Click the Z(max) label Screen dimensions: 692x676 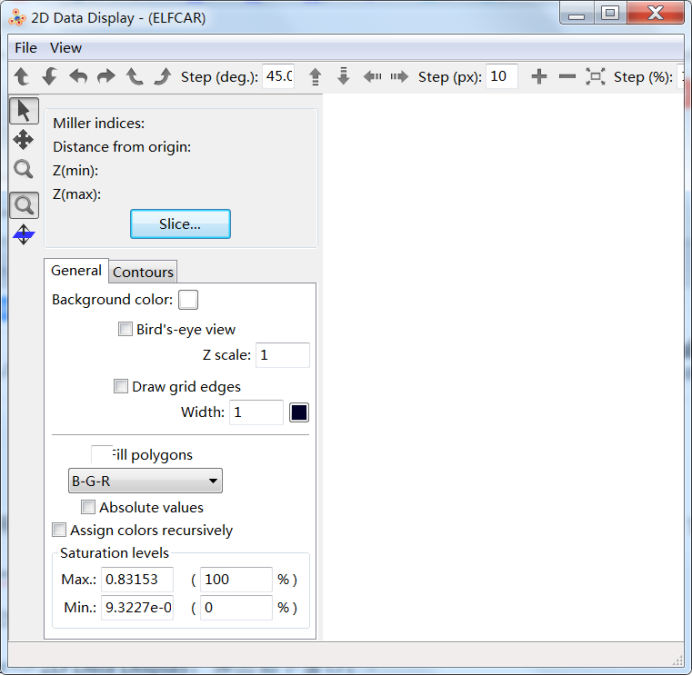pyautogui.click(x=77, y=194)
